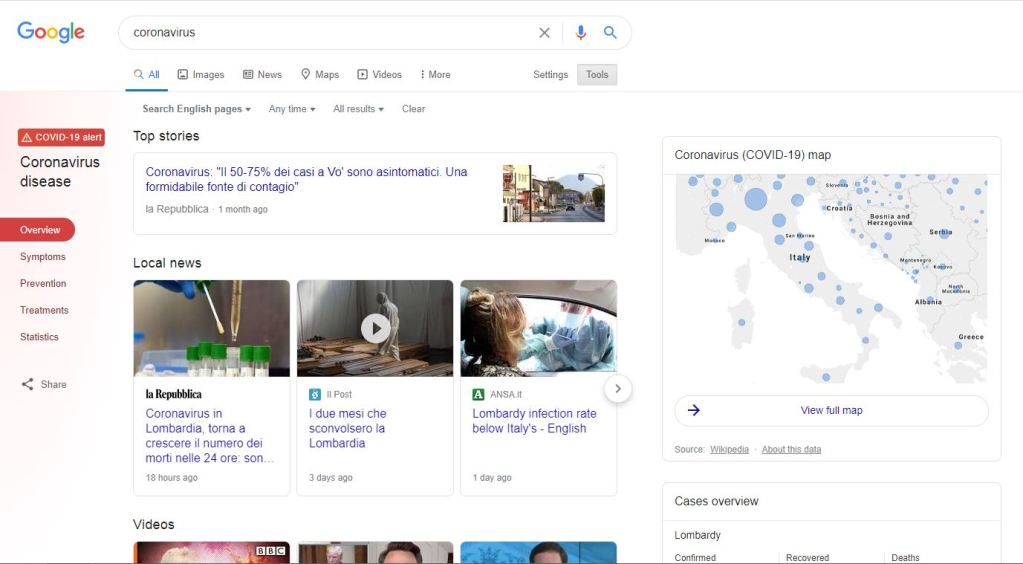Click the la Repubblica logo on news card
The image size is (1023, 564).
pyautogui.click(x=174, y=394)
